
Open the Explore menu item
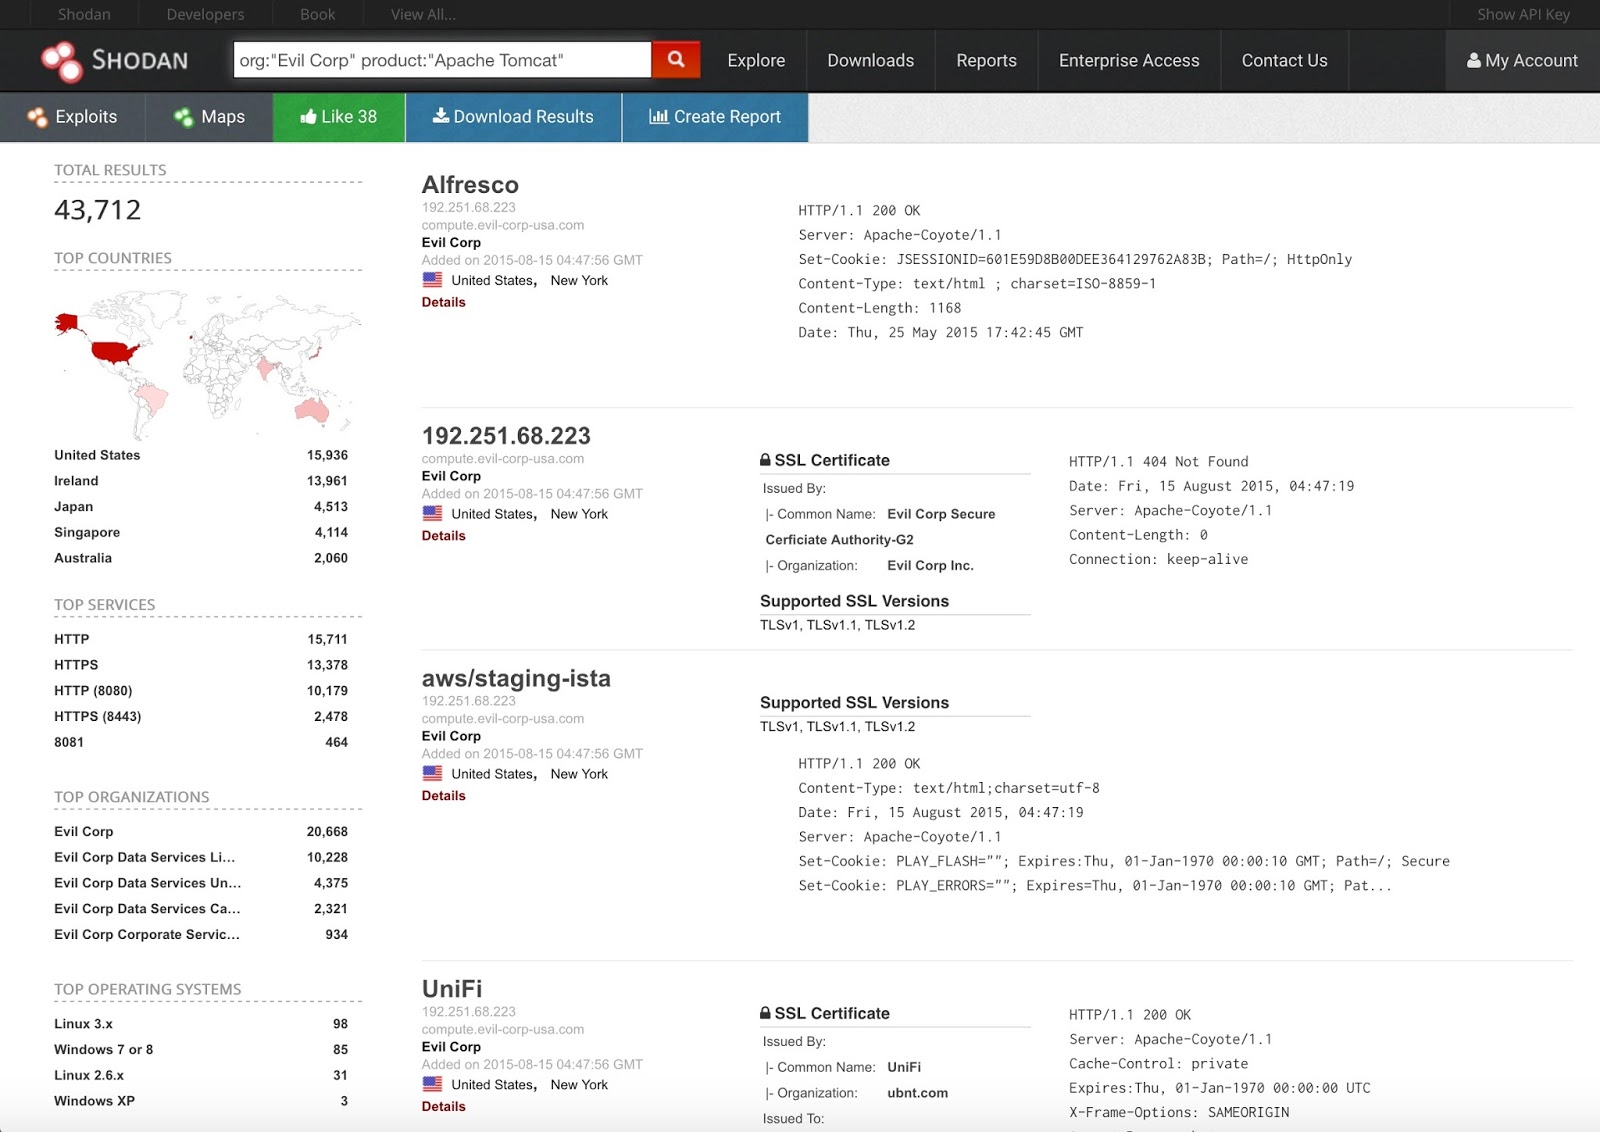coord(756,60)
